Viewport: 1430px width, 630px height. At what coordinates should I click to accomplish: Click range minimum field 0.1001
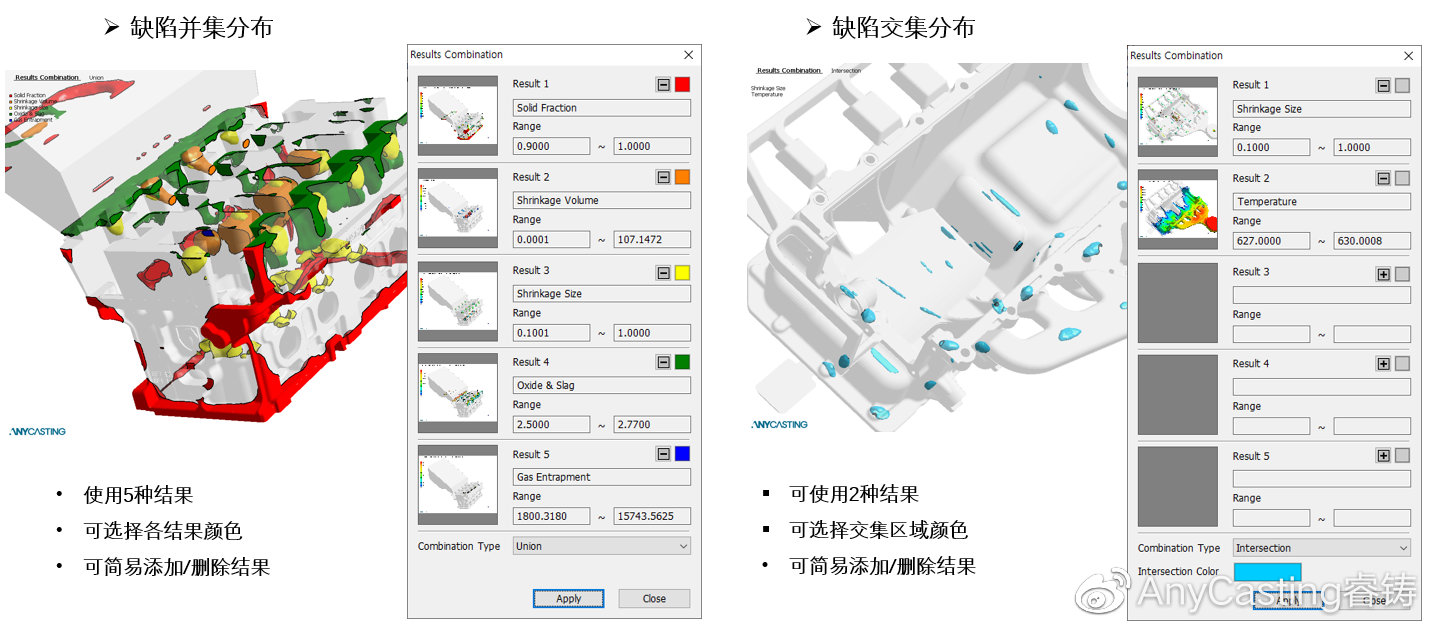click(551, 333)
